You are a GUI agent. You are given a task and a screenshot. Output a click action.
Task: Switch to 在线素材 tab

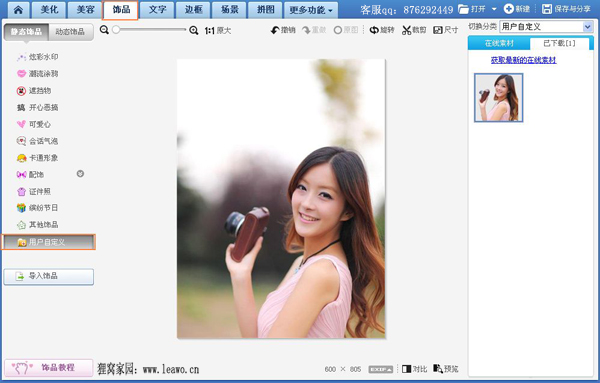(x=499, y=43)
